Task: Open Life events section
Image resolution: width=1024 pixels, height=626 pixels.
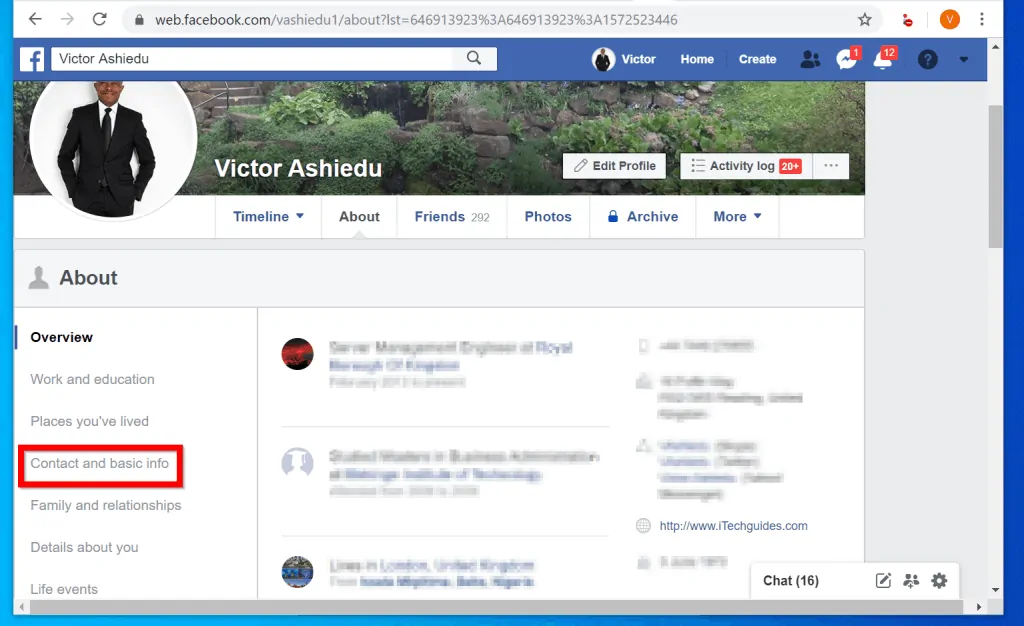Action: pos(64,589)
